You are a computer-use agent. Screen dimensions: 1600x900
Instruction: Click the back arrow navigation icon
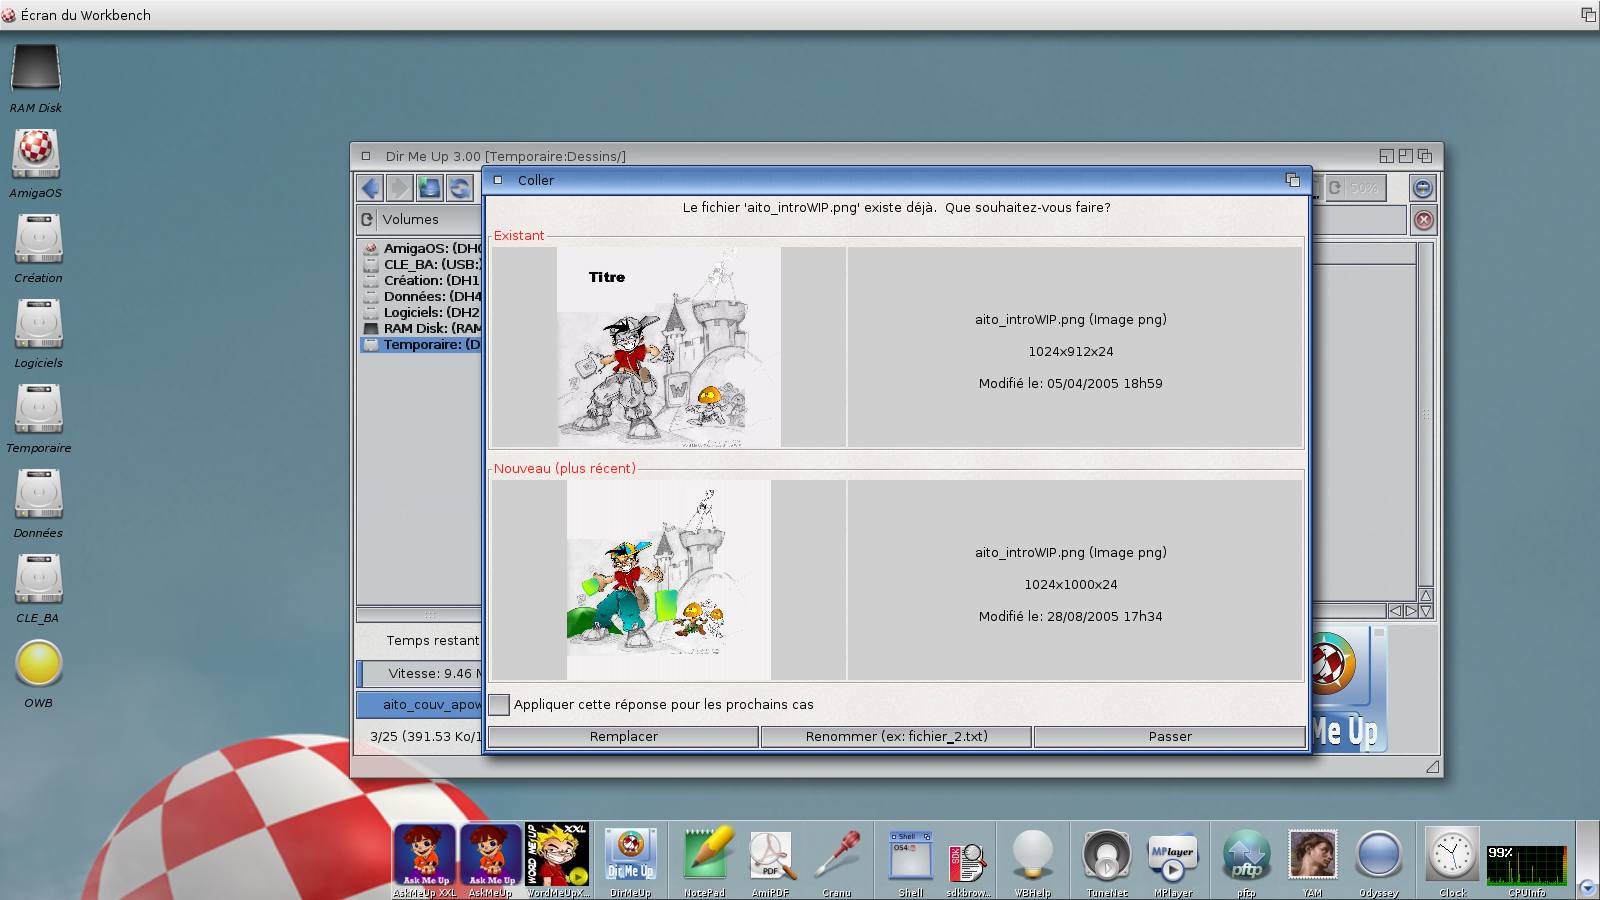point(370,188)
